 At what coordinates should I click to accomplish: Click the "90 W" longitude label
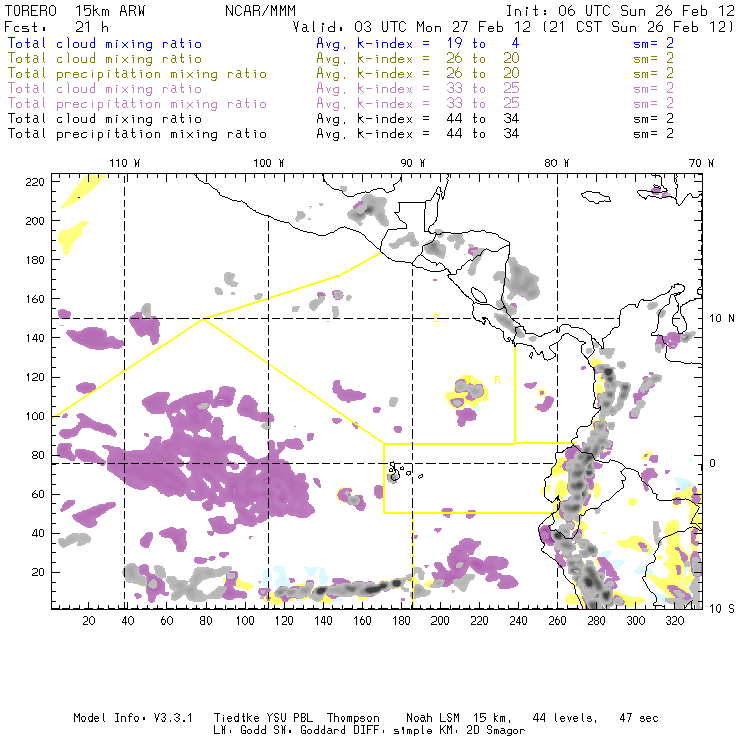[x=412, y=163]
